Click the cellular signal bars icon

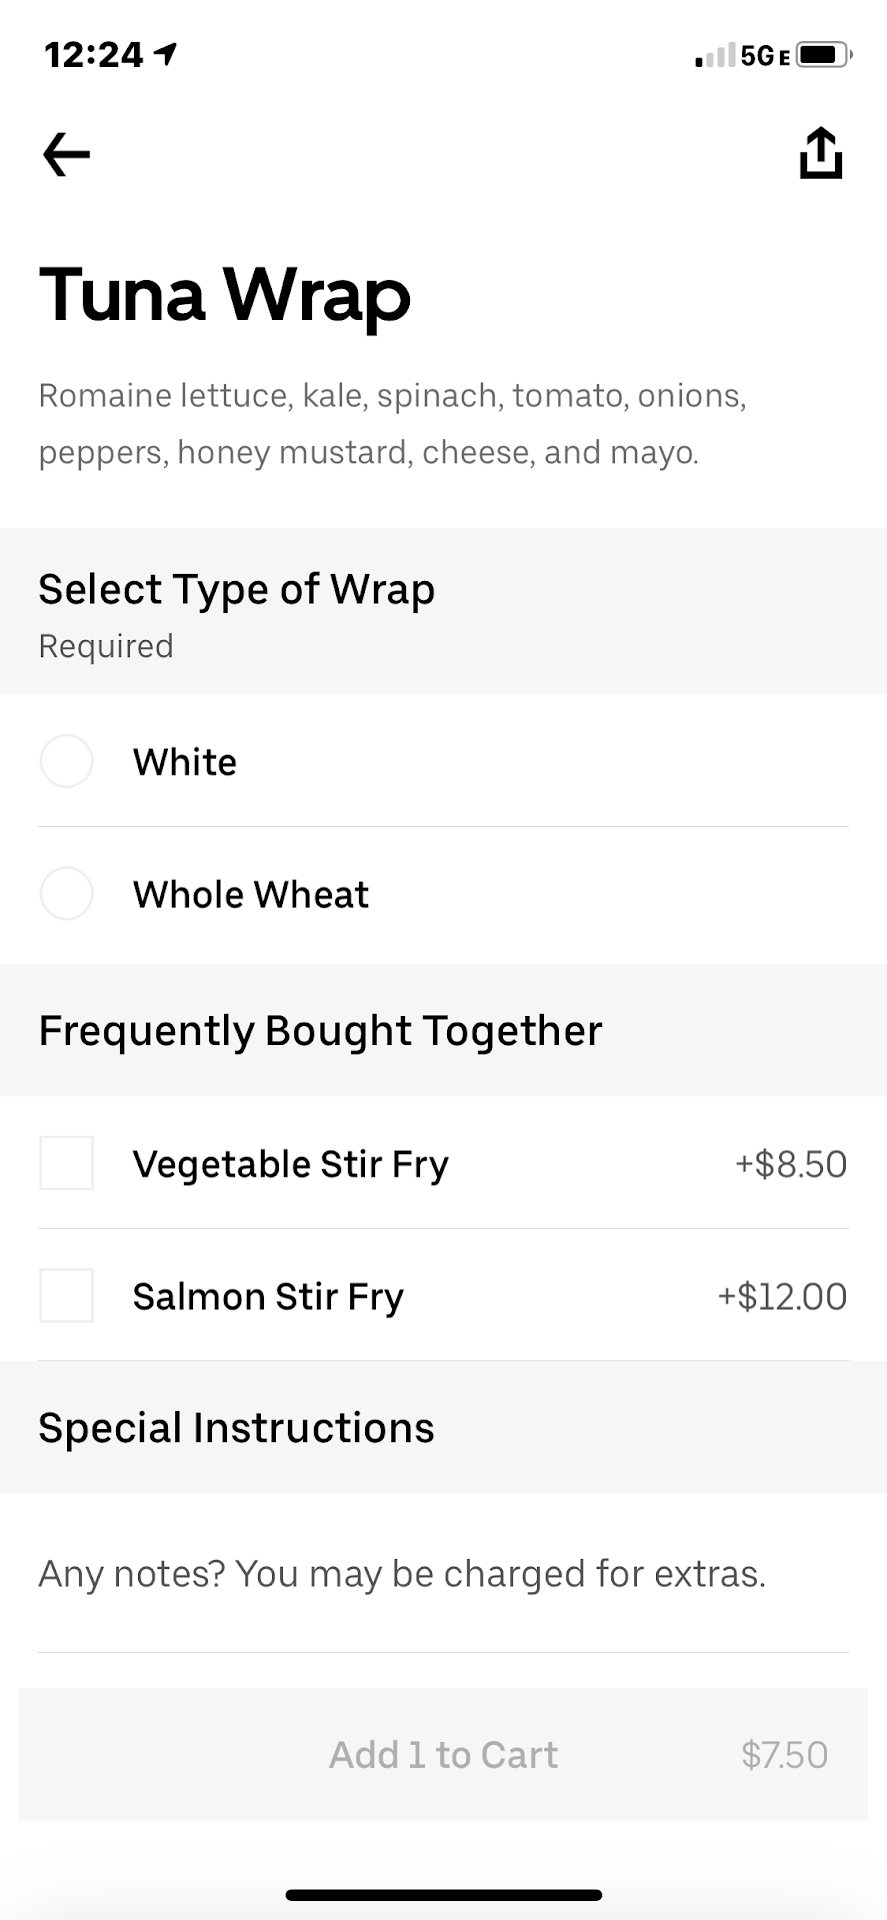click(x=714, y=56)
